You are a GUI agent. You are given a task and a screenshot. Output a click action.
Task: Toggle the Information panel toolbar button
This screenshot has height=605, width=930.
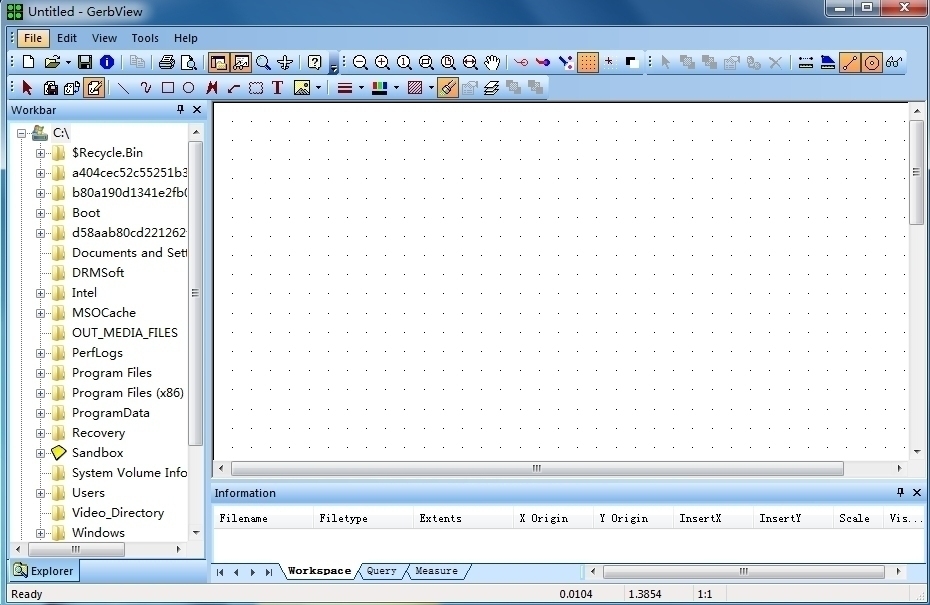point(241,62)
